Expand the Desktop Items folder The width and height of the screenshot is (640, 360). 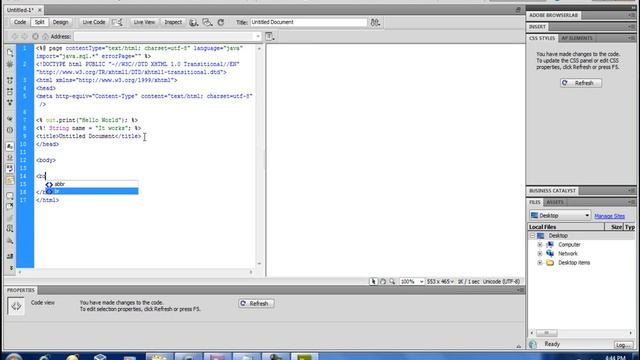pyautogui.click(x=540, y=263)
